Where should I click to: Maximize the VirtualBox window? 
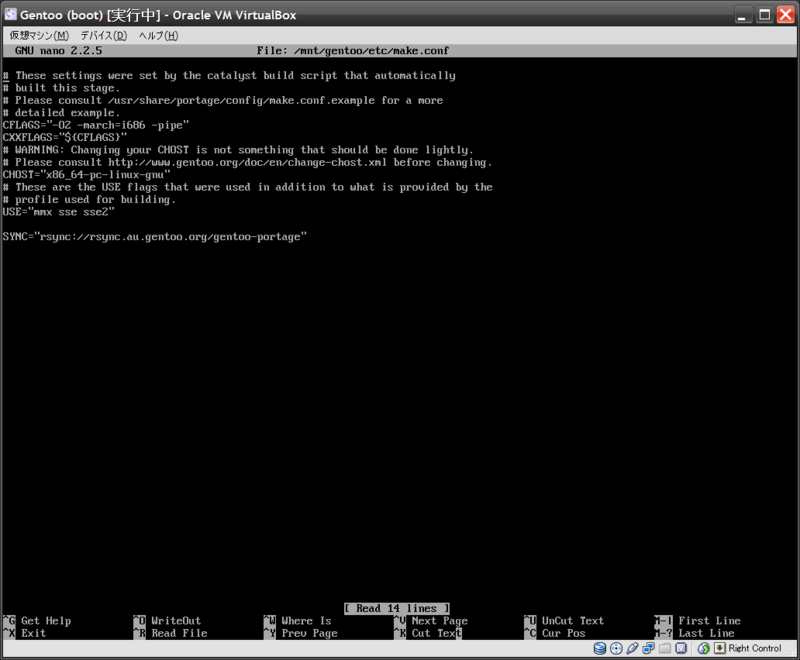pyautogui.click(x=764, y=15)
